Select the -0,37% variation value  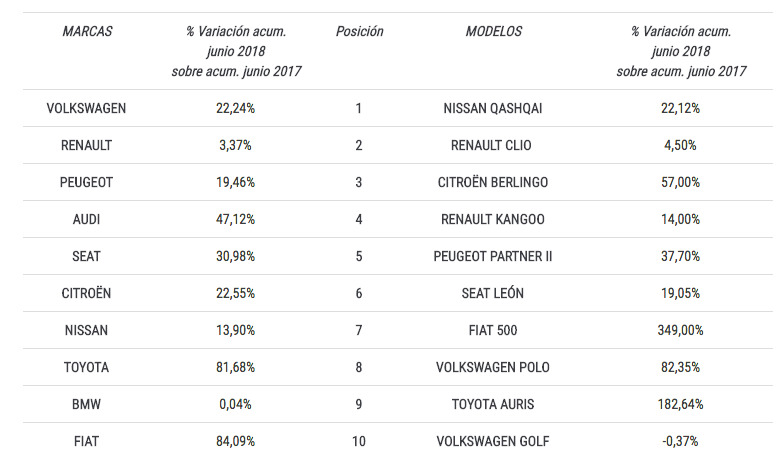(680, 441)
